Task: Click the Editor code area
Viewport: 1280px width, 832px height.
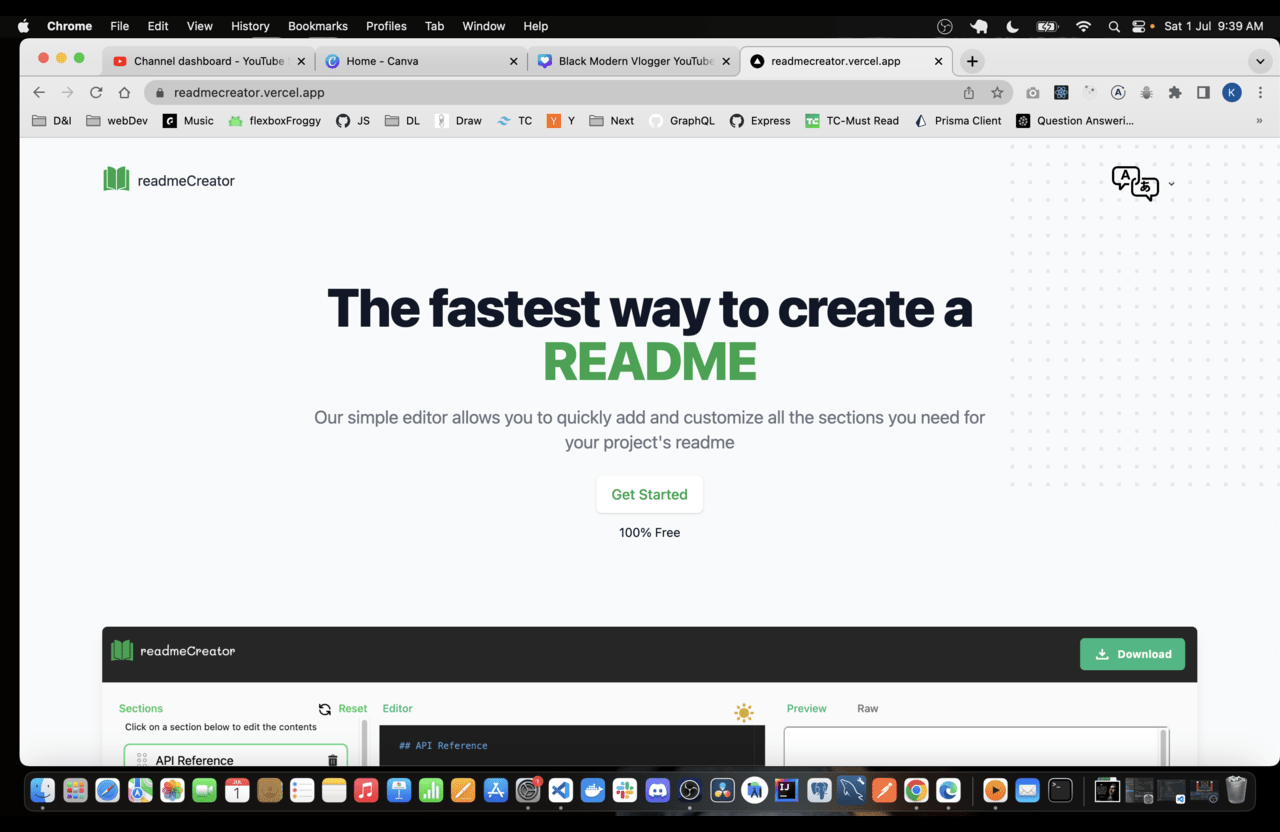Action: [x=572, y=746]
